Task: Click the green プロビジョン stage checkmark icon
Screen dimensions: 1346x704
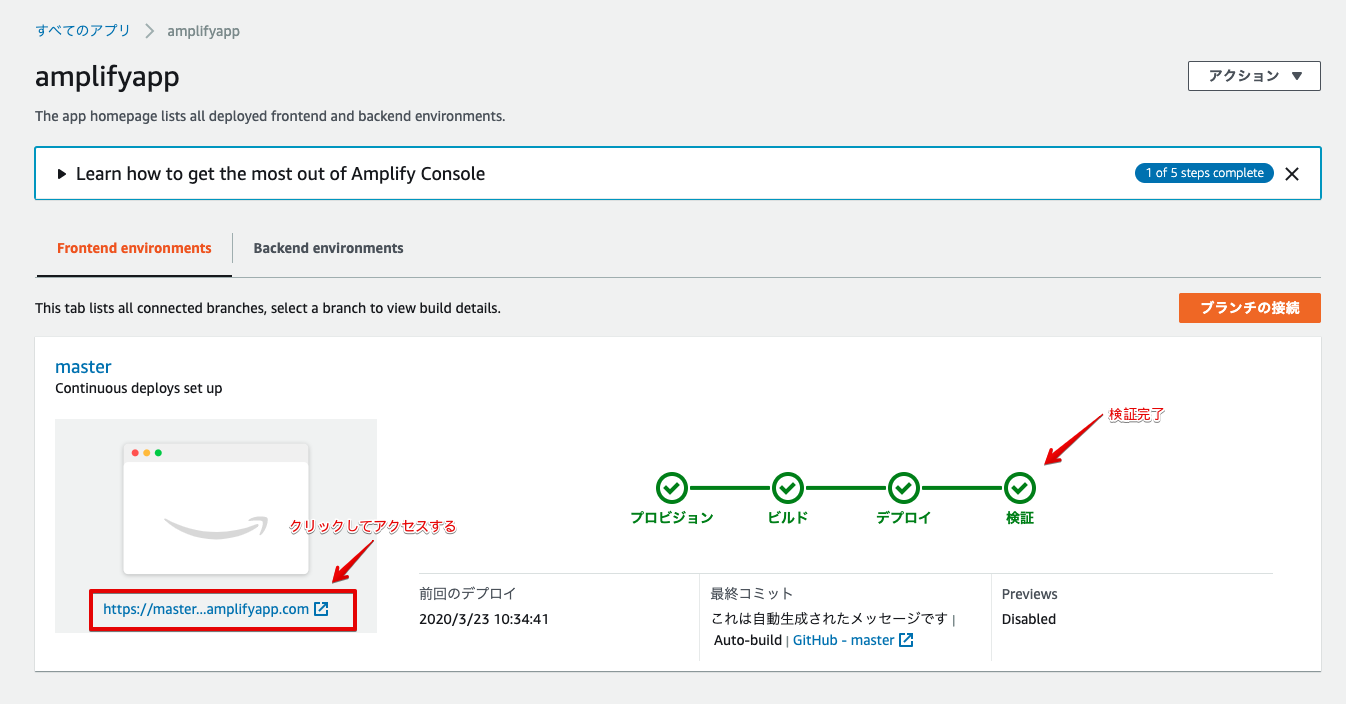Action: 672,490
